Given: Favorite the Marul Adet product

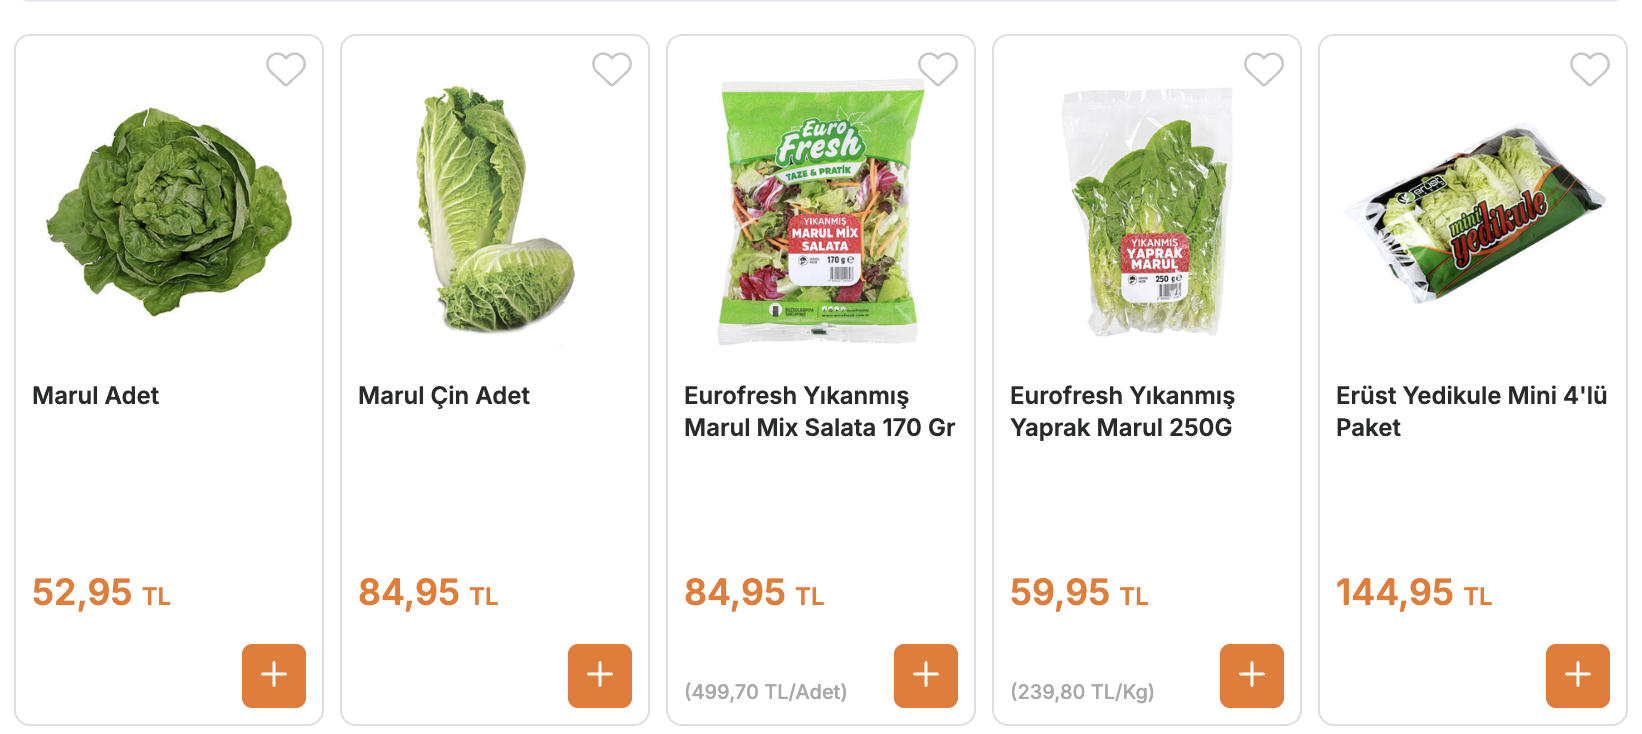Looking at the screenshot, I should [286, 69].
